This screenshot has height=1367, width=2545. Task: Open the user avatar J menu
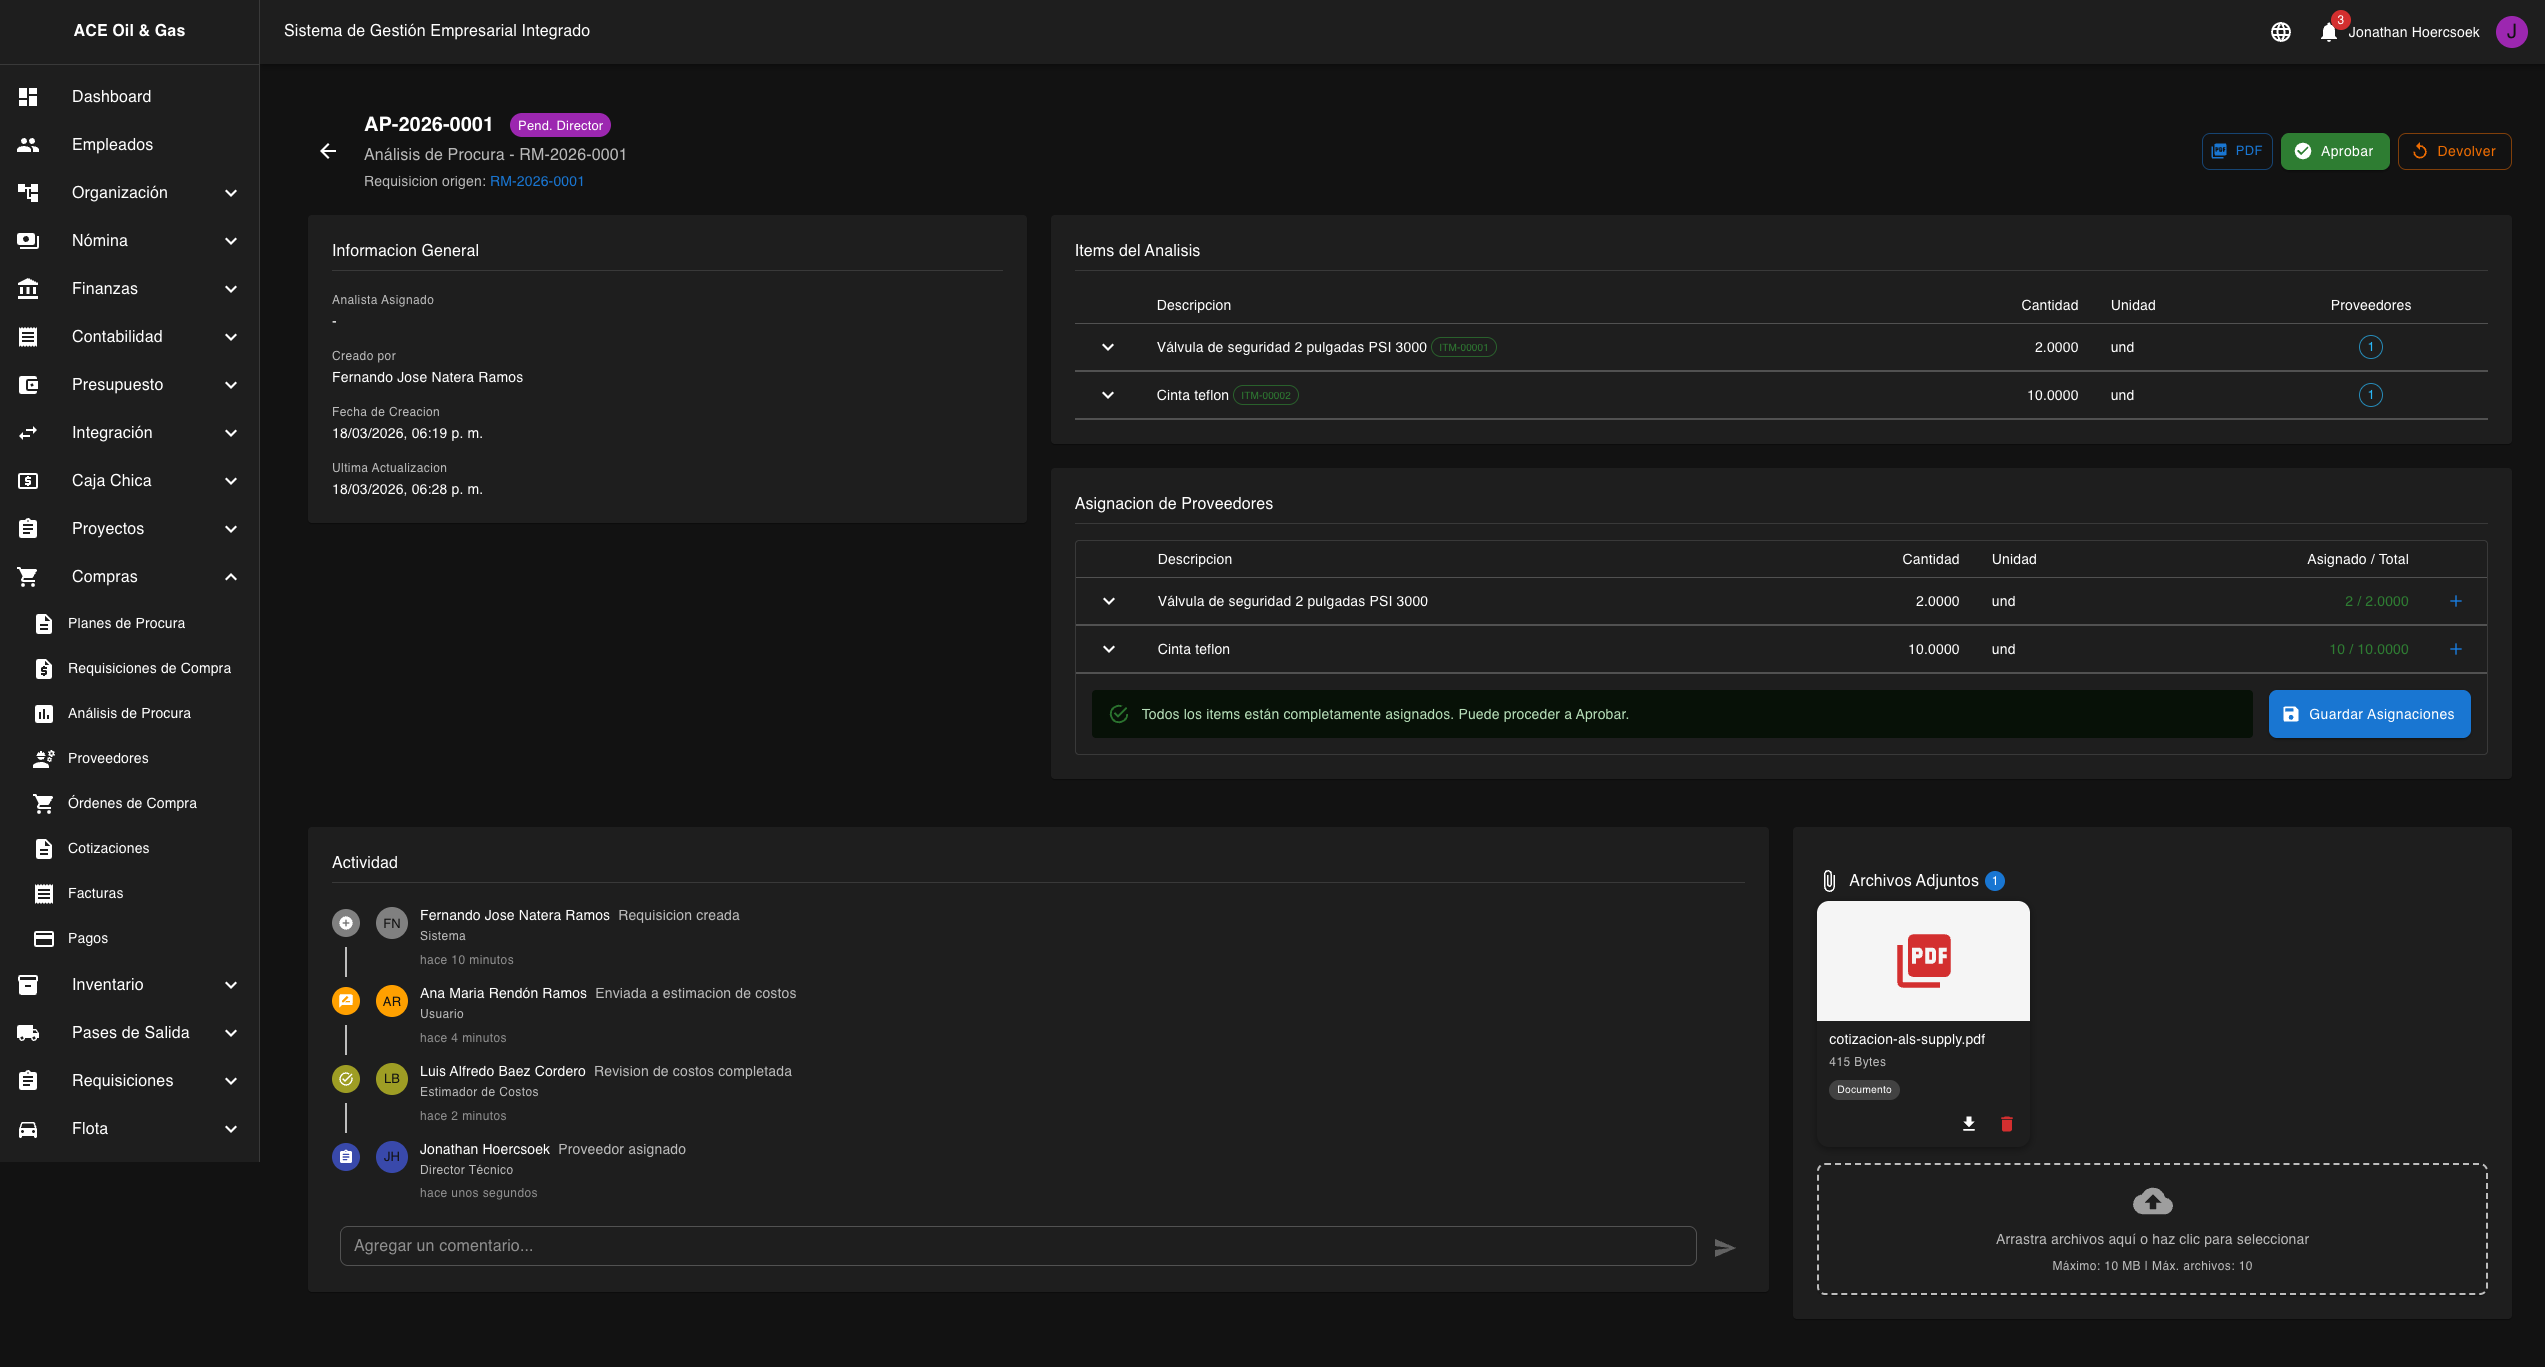click(2511, 32)
